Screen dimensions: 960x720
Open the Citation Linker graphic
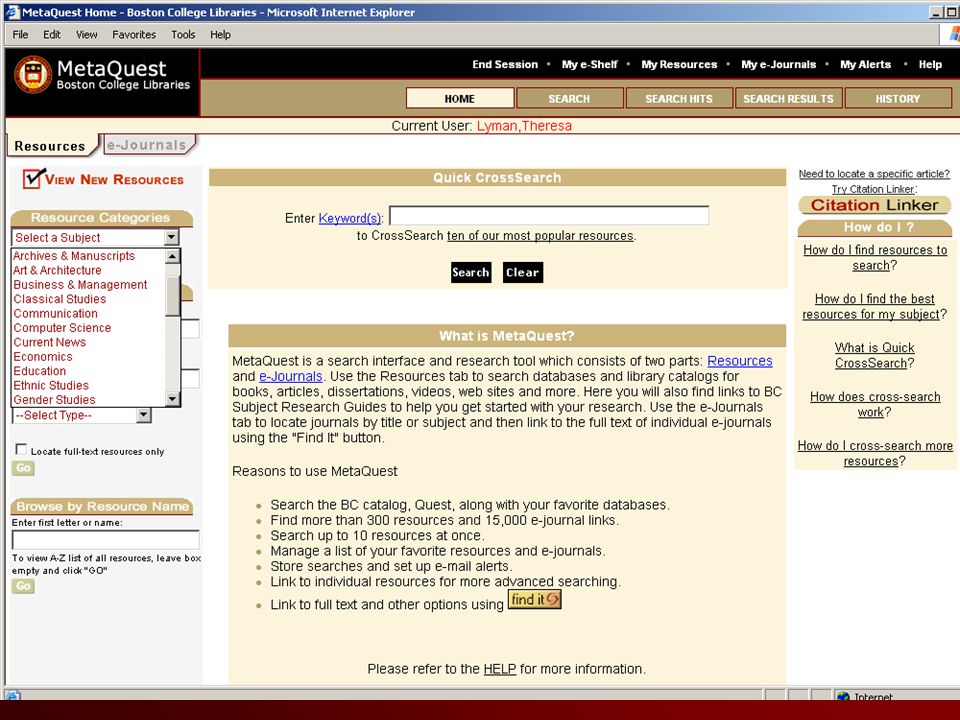(874, 205)
